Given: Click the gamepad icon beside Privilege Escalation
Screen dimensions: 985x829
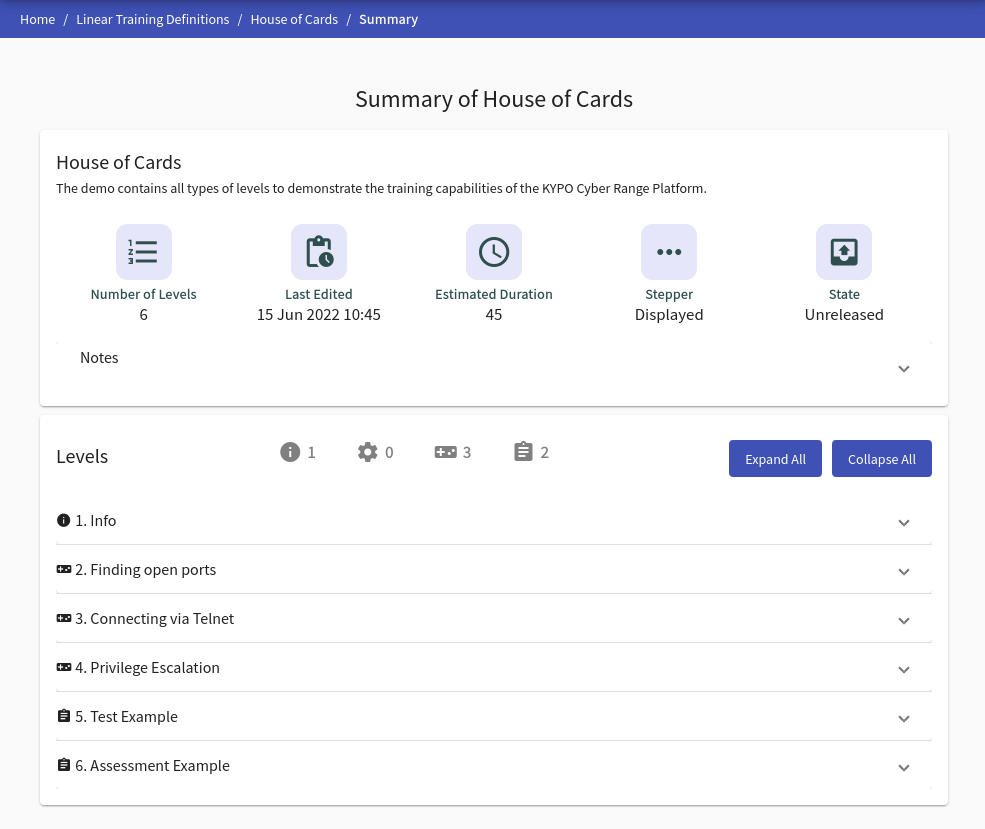Looking at the screenshot, I should coord(63,667).
